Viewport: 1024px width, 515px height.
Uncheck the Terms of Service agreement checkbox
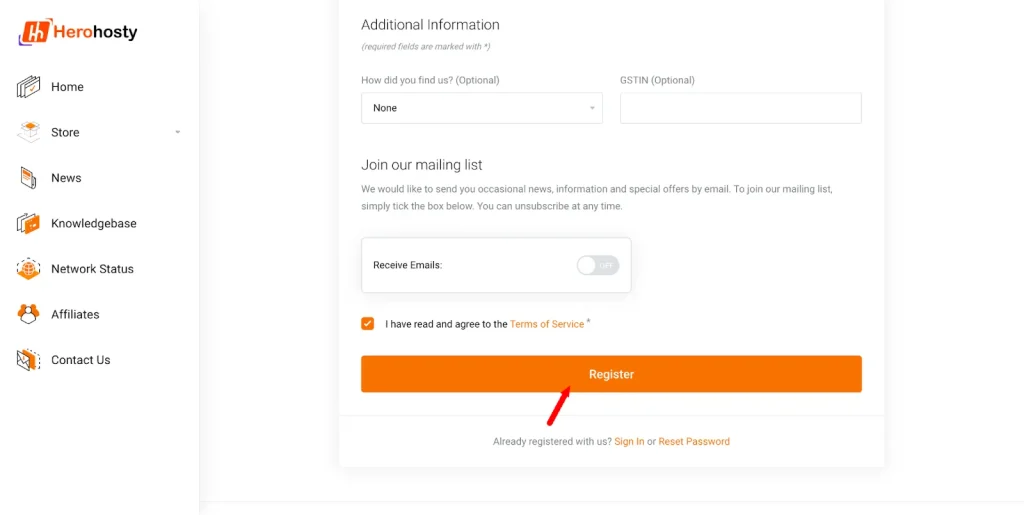coord(368,324)
